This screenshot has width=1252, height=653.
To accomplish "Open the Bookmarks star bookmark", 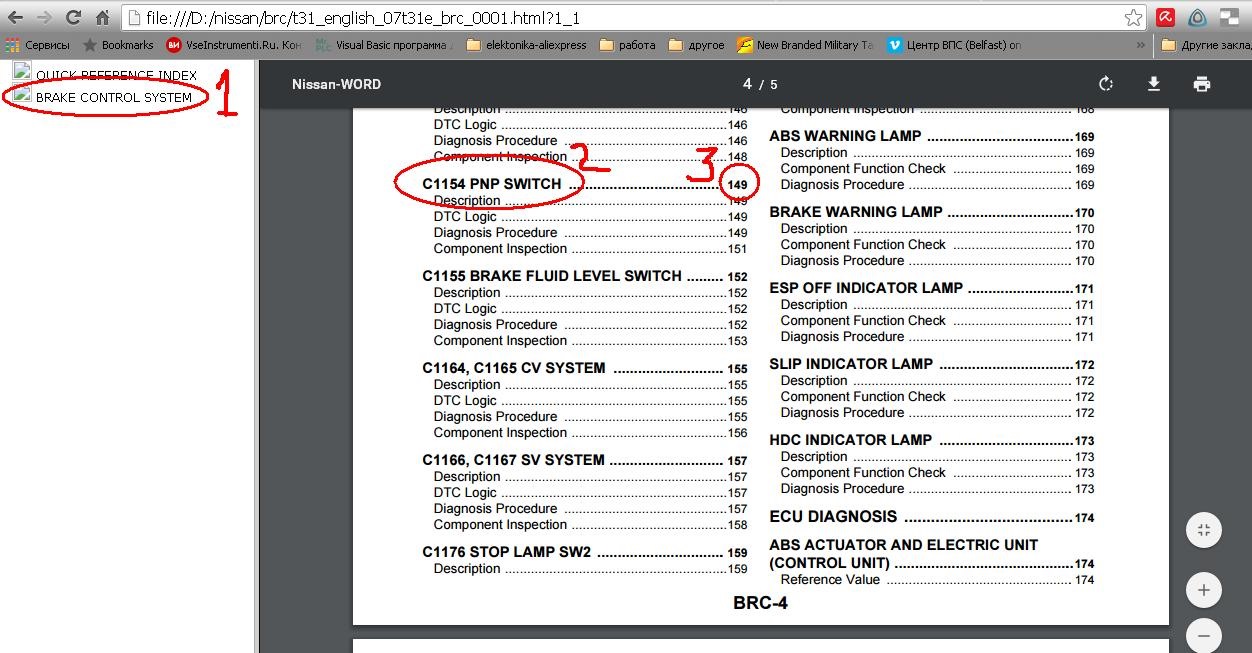I will (x=118, y=45).
